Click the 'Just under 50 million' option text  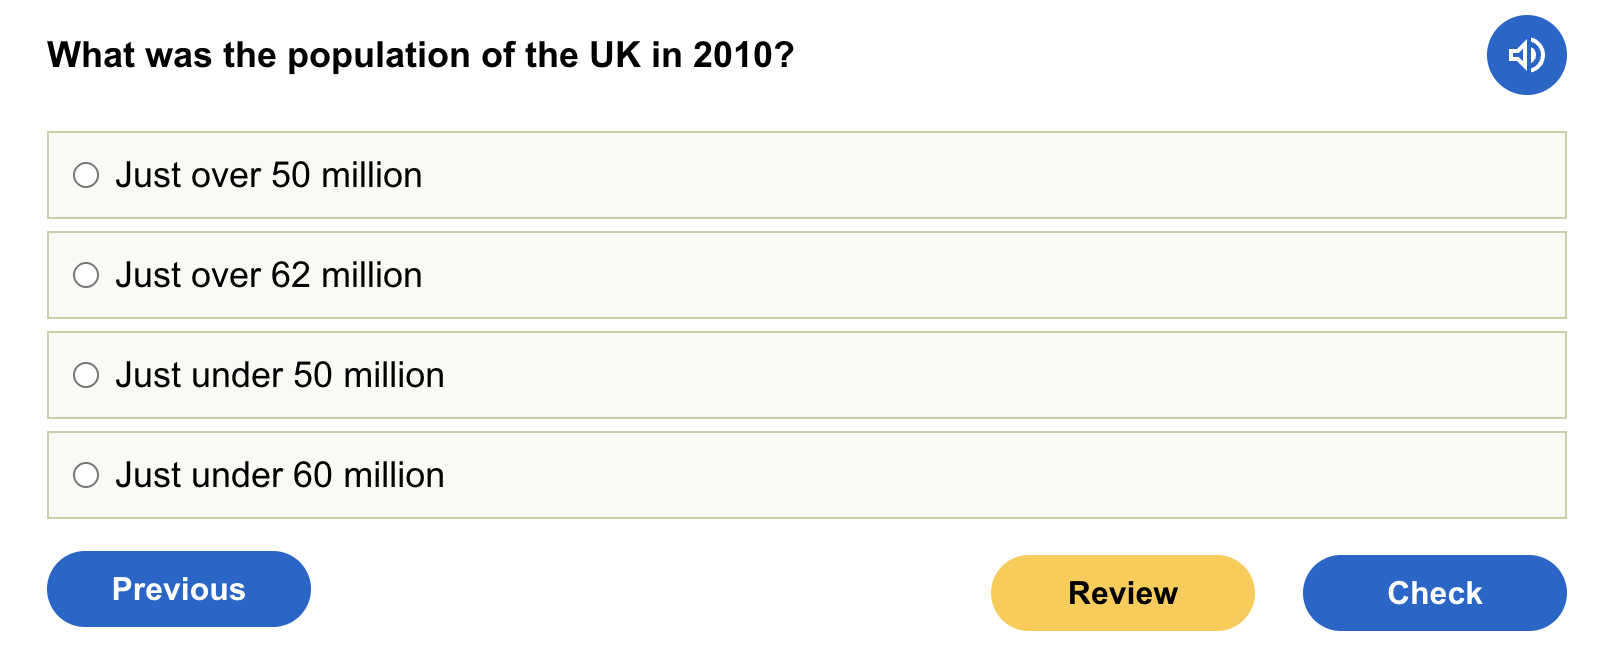tap(279, 375)
